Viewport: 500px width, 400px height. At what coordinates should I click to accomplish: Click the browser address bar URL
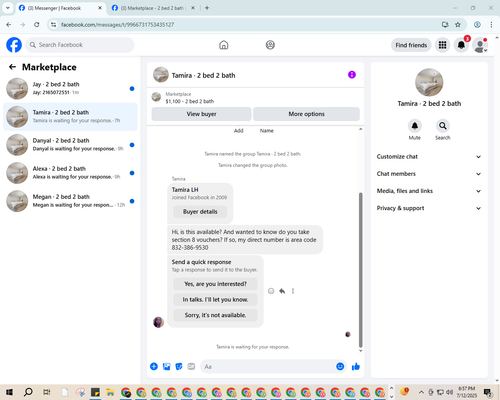click(117, 25)
